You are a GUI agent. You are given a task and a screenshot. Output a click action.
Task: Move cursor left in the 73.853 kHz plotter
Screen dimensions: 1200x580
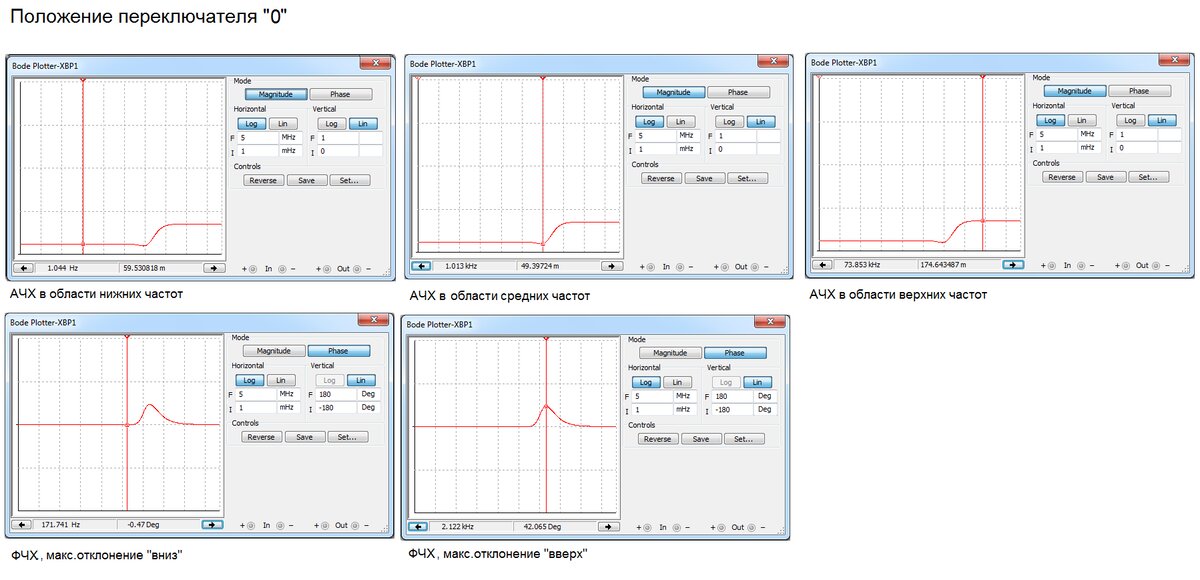pyautogui.click(x=823, y=265)
